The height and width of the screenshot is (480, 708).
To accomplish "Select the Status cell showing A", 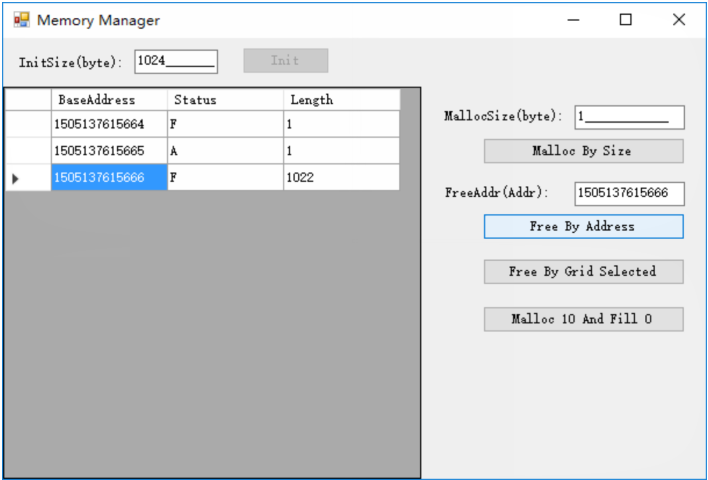I will 225,151.
